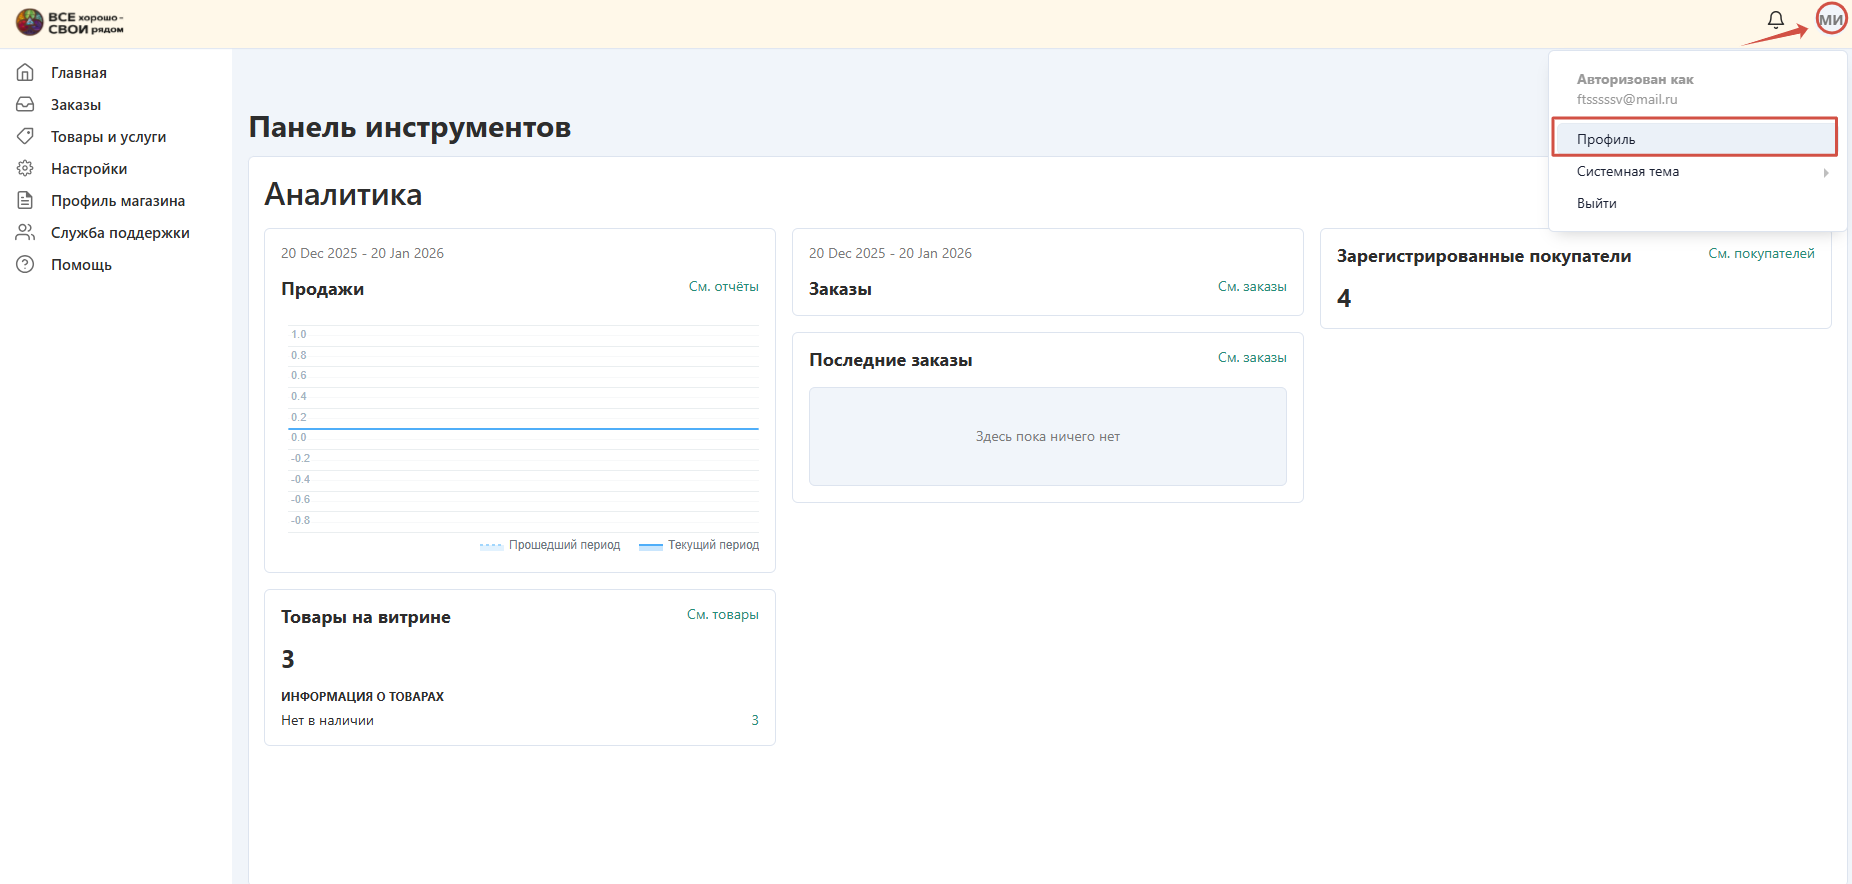Screen dimensions: 1852x884
Task: Click the МИ user avatar
Action: tap(1831, 19)
